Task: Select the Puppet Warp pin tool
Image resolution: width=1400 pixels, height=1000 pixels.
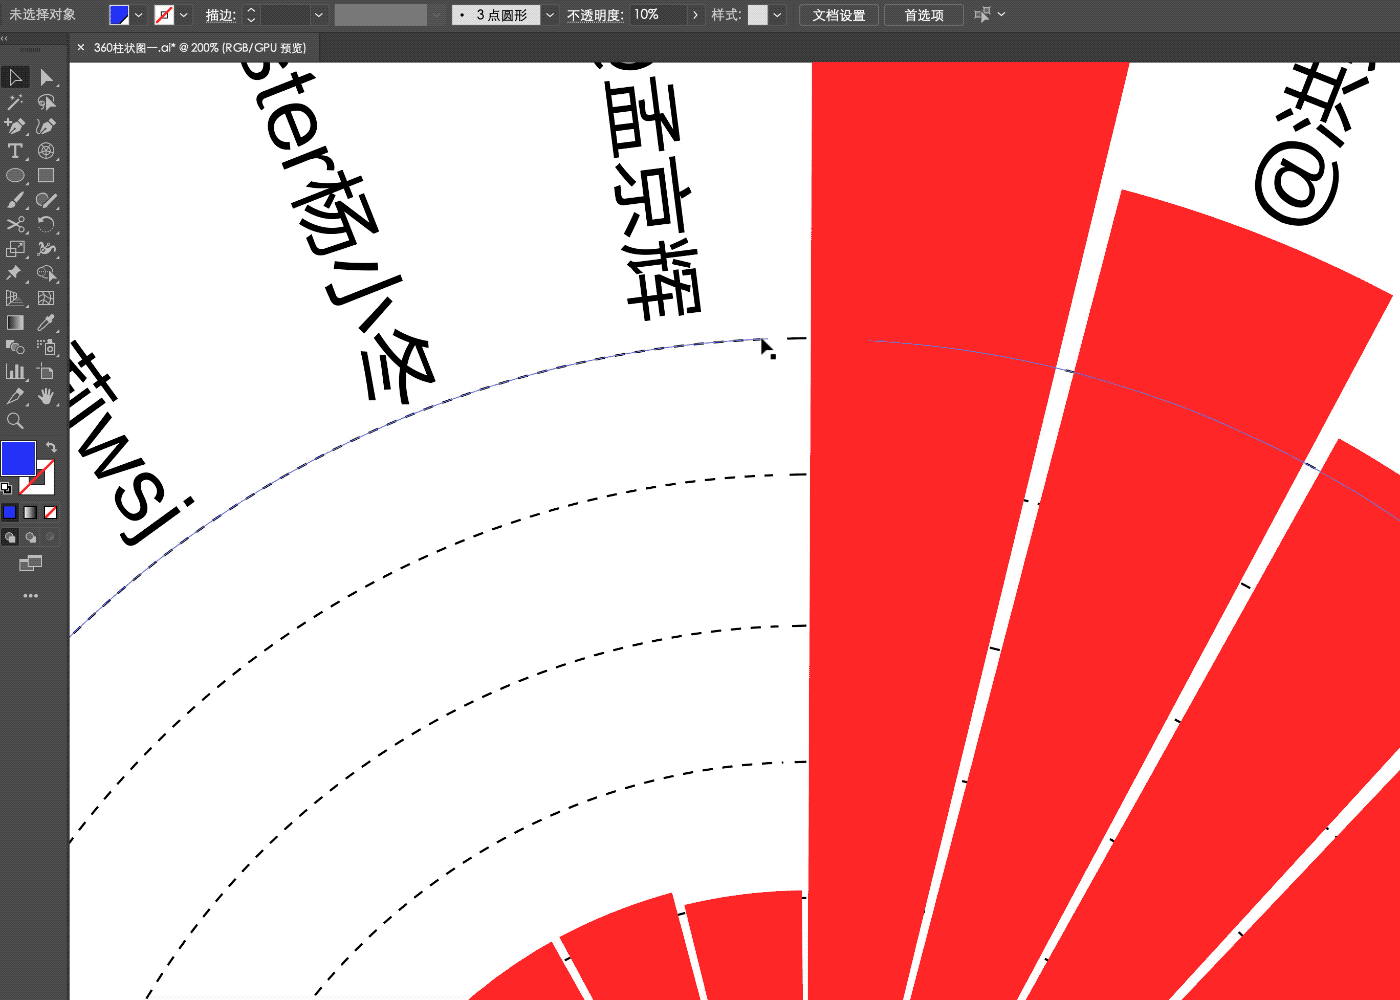Action: coord(15,273)
